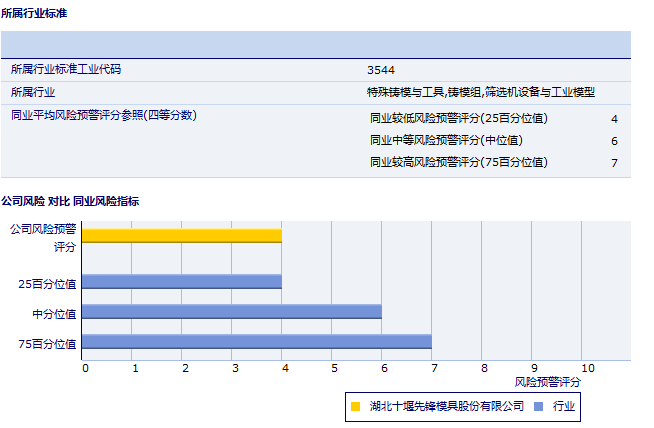Viewport: 654px width, 428px height.
Task: Click the 公司风险 对比 同业风险指标 heading
Action: (70, 201)
